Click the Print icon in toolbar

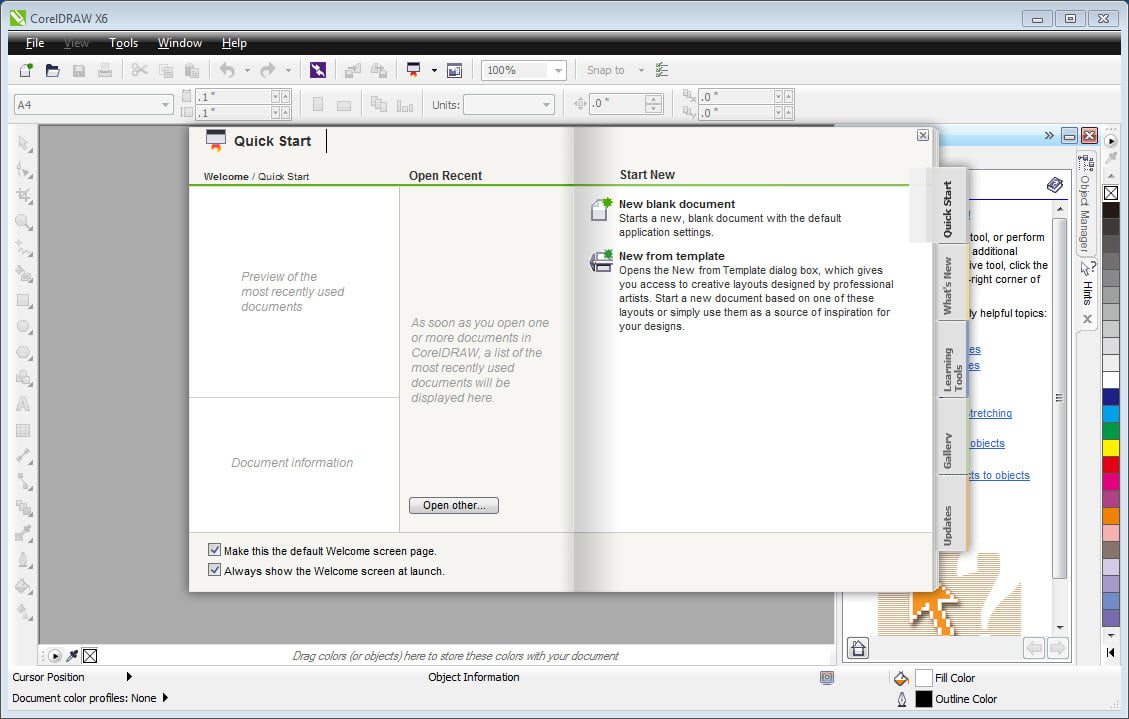[105, 70]
